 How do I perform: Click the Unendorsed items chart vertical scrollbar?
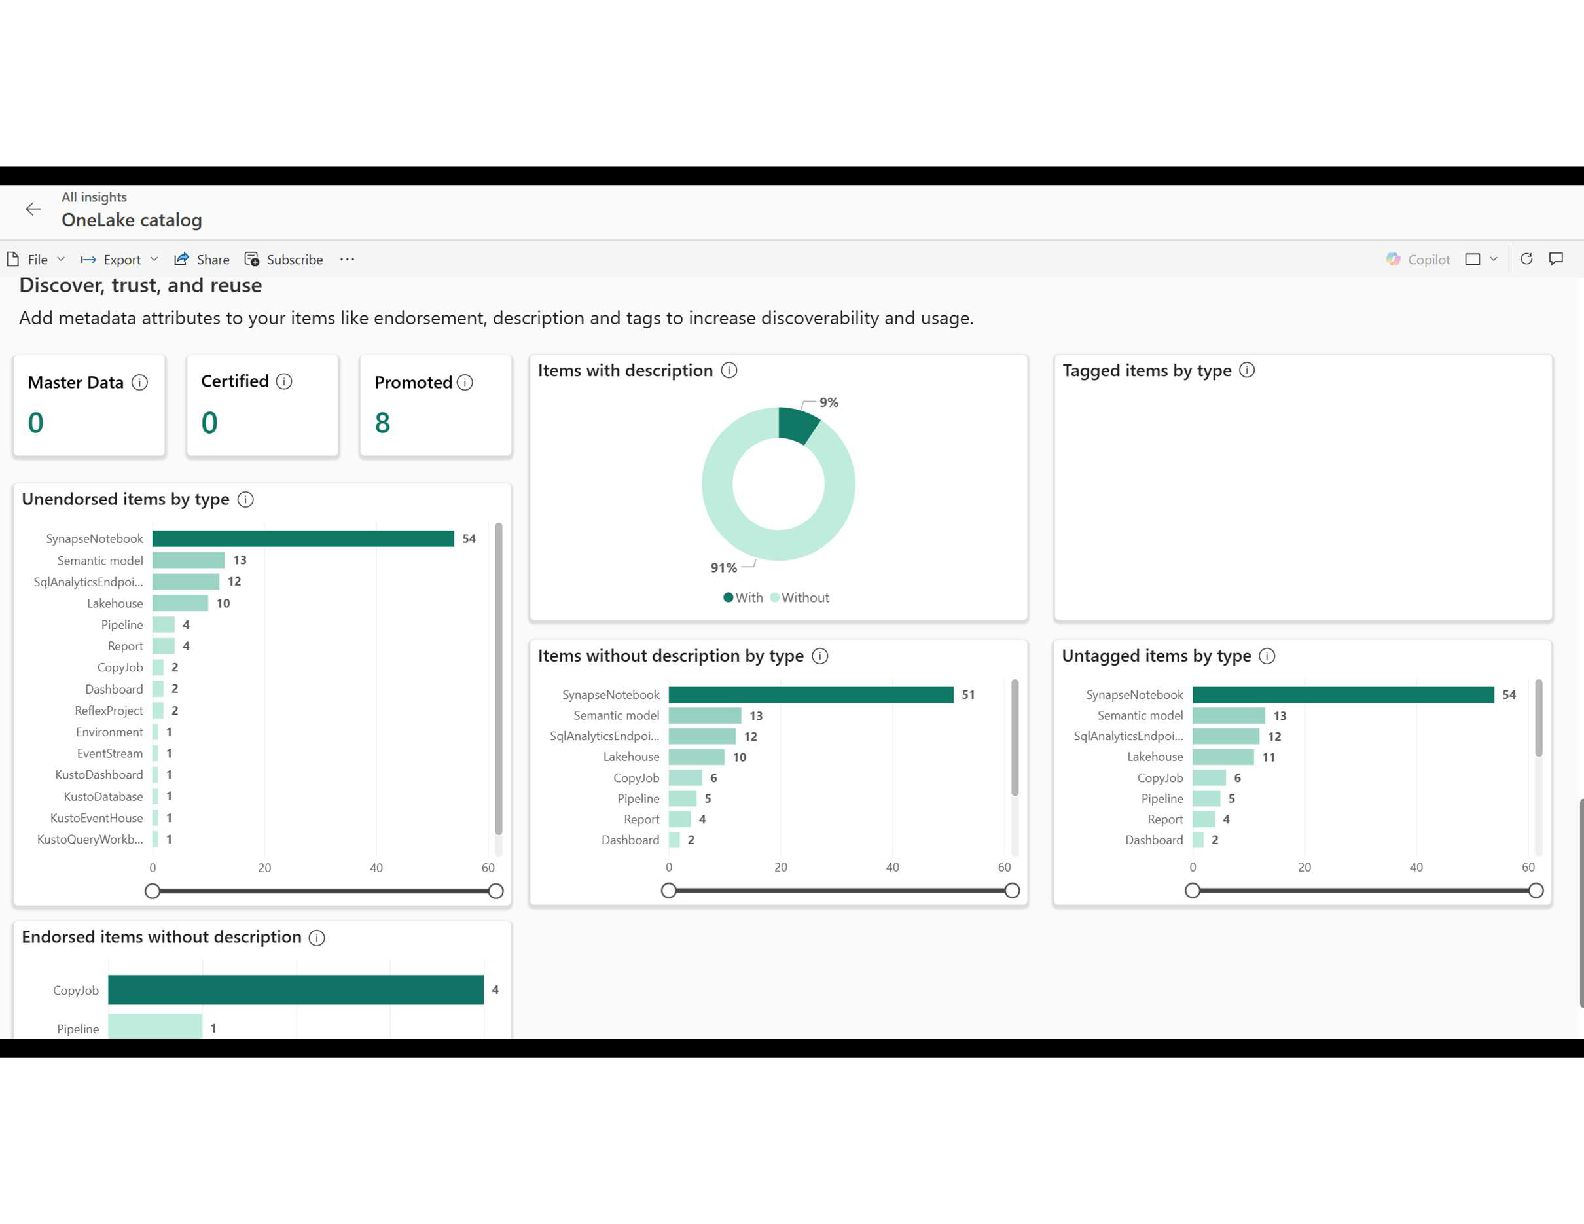pos(498,678)
